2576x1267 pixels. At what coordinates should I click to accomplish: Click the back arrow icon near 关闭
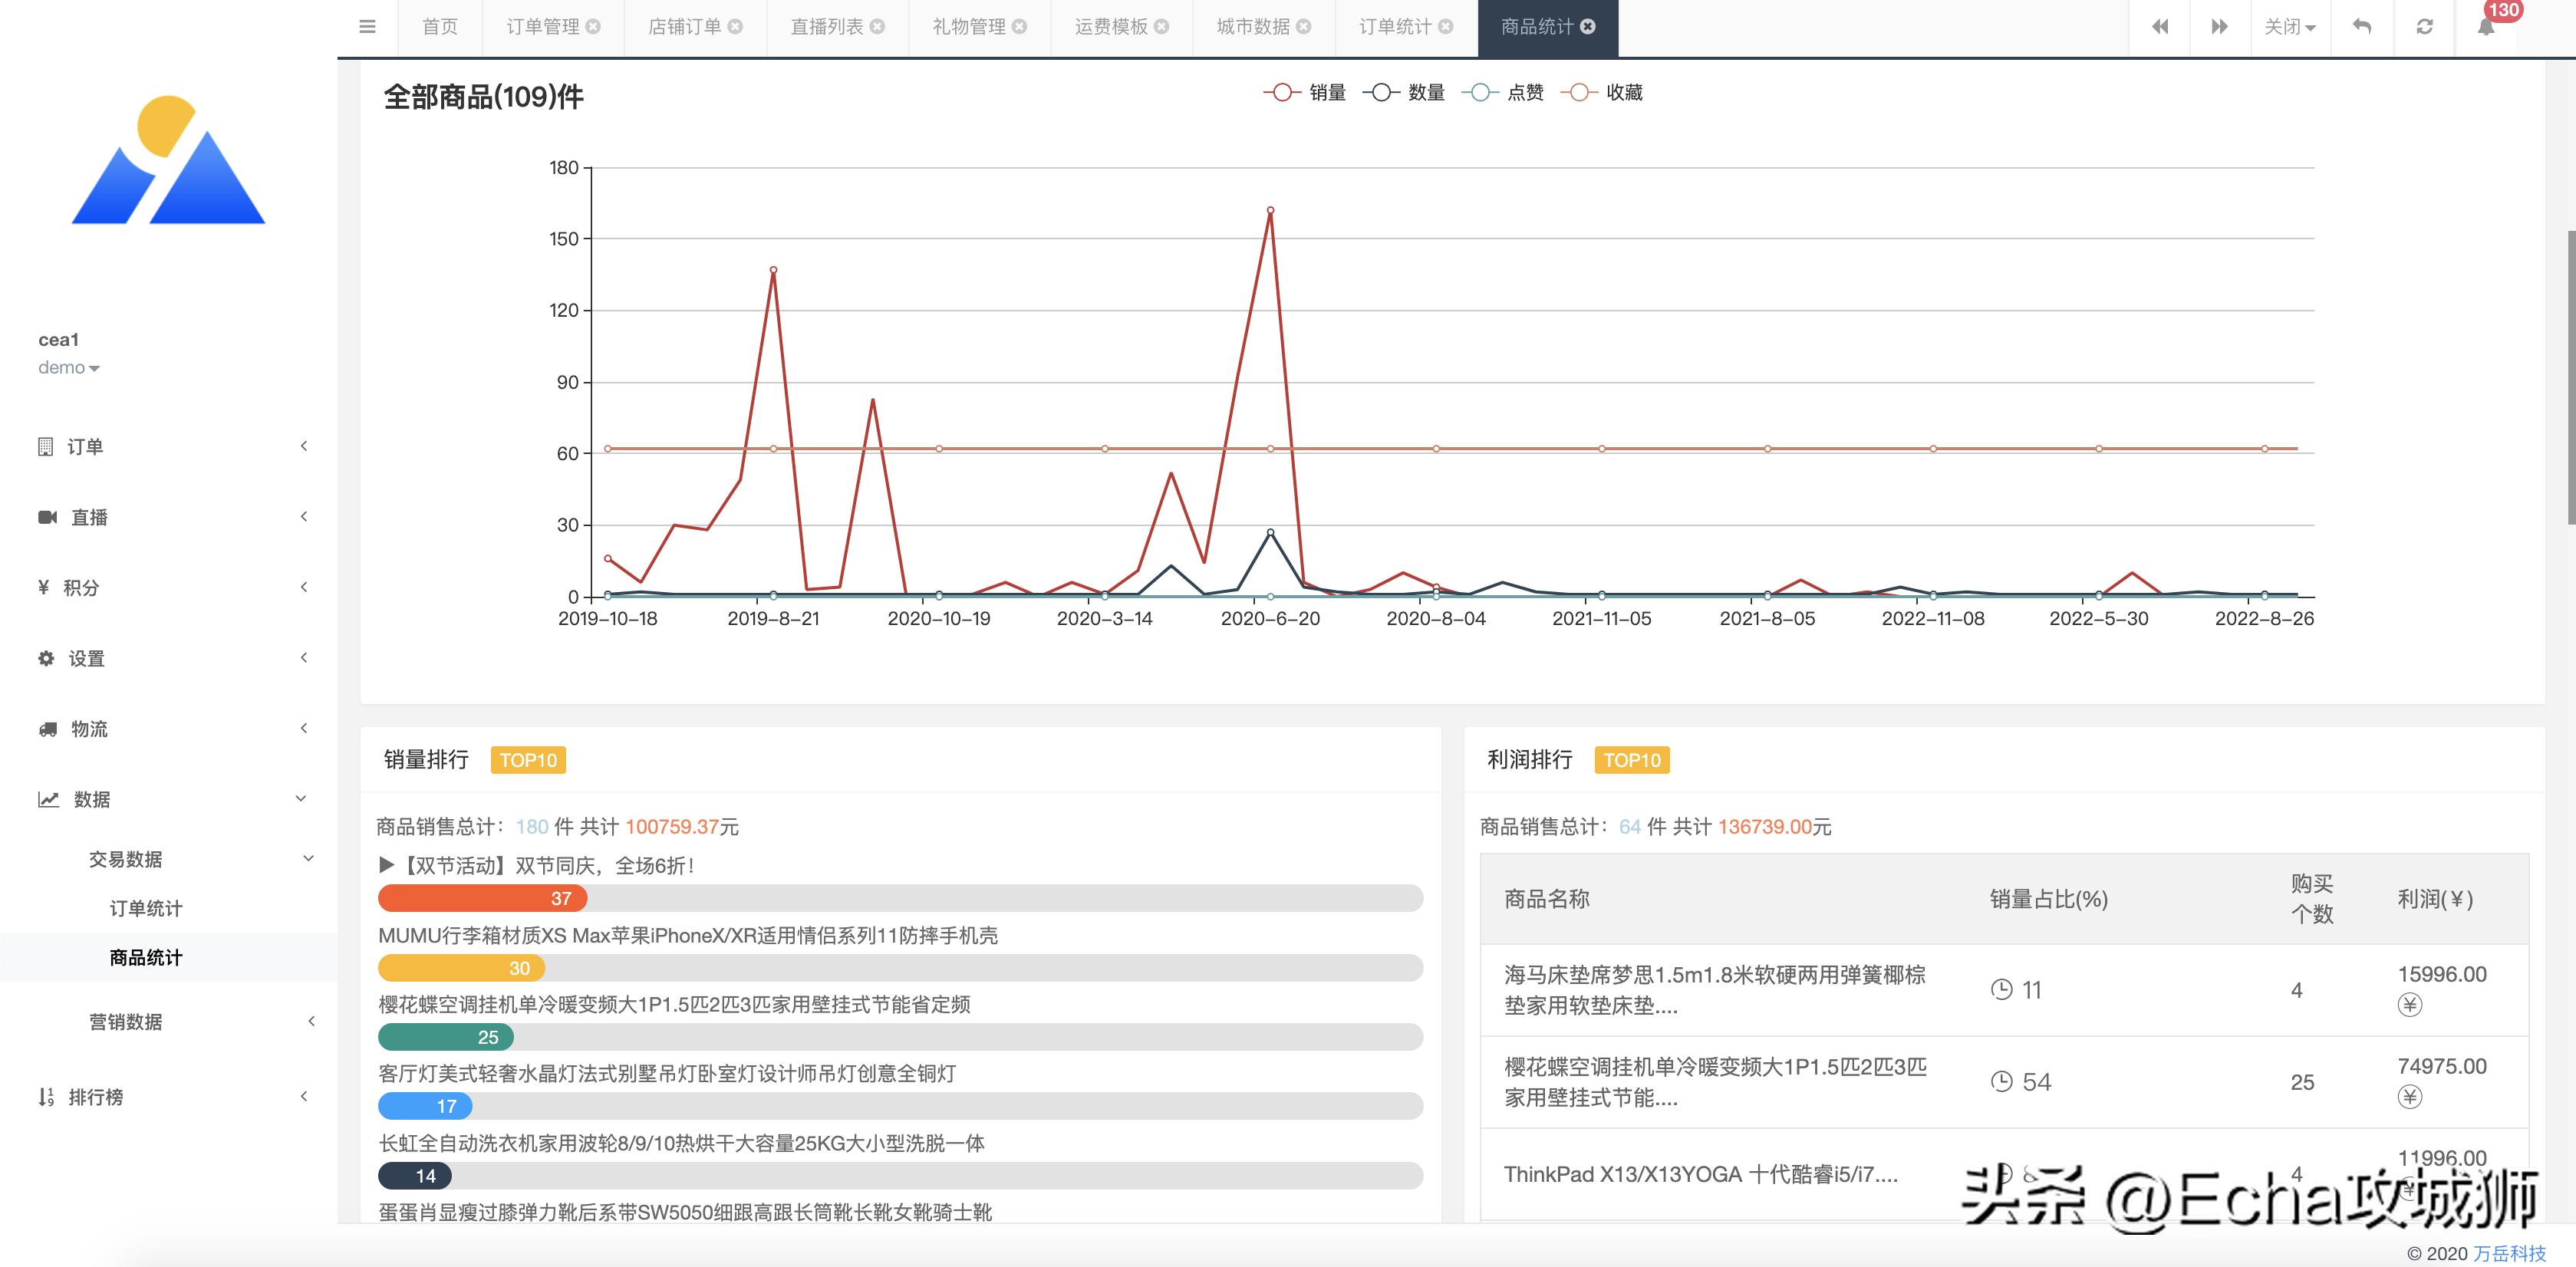tap(2361, 26)
